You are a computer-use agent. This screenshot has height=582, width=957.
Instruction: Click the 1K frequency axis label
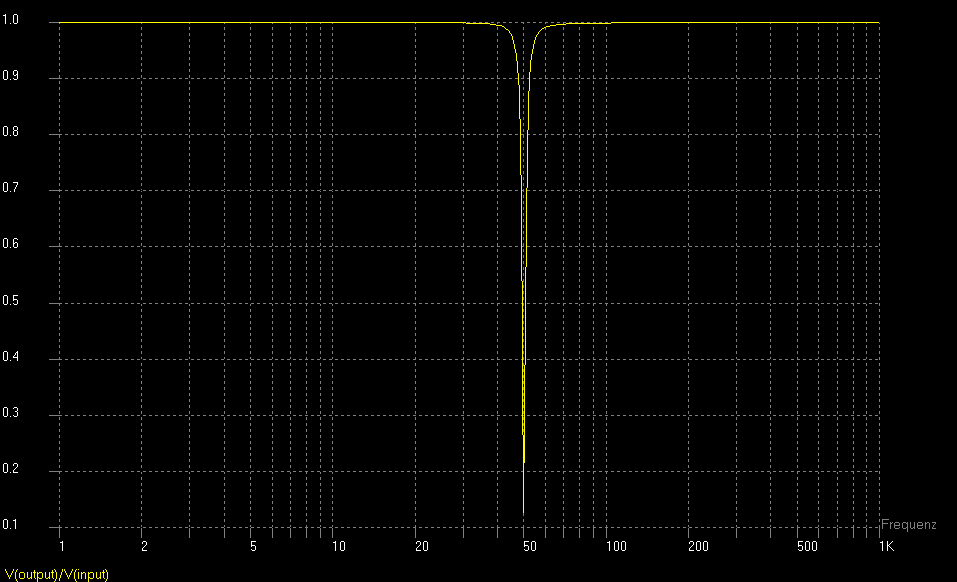tap(886, 546)
